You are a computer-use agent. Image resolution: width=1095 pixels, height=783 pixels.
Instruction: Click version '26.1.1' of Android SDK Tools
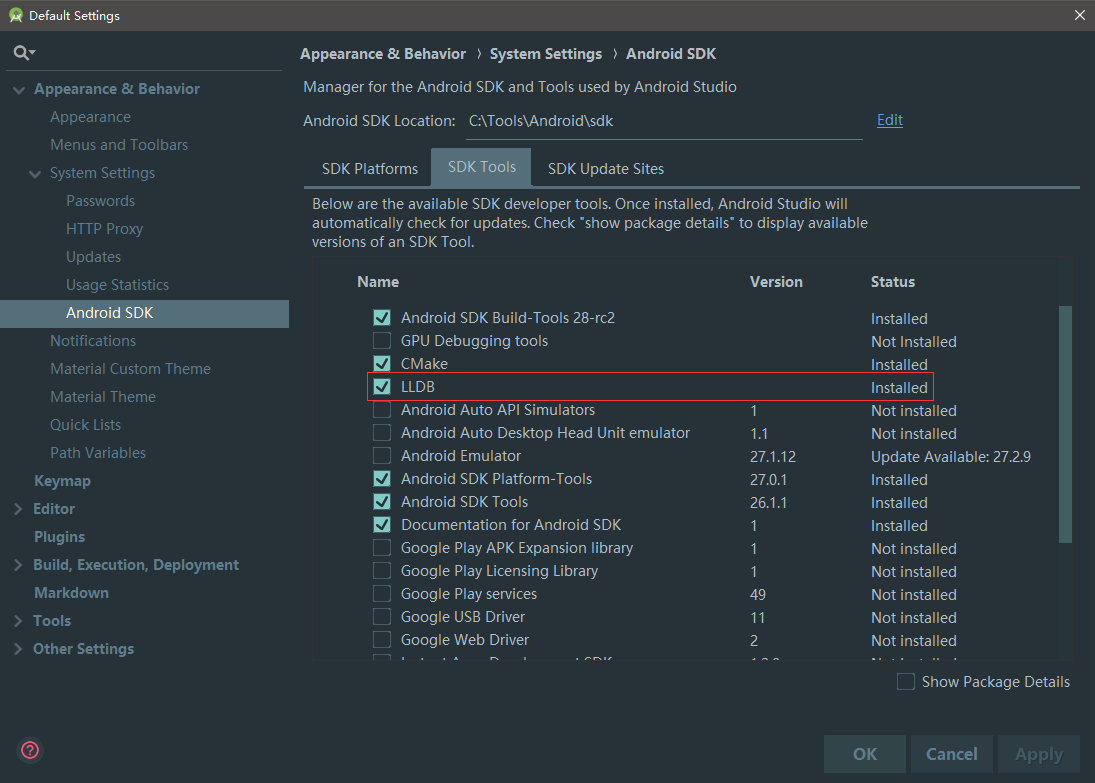(768, 503)
